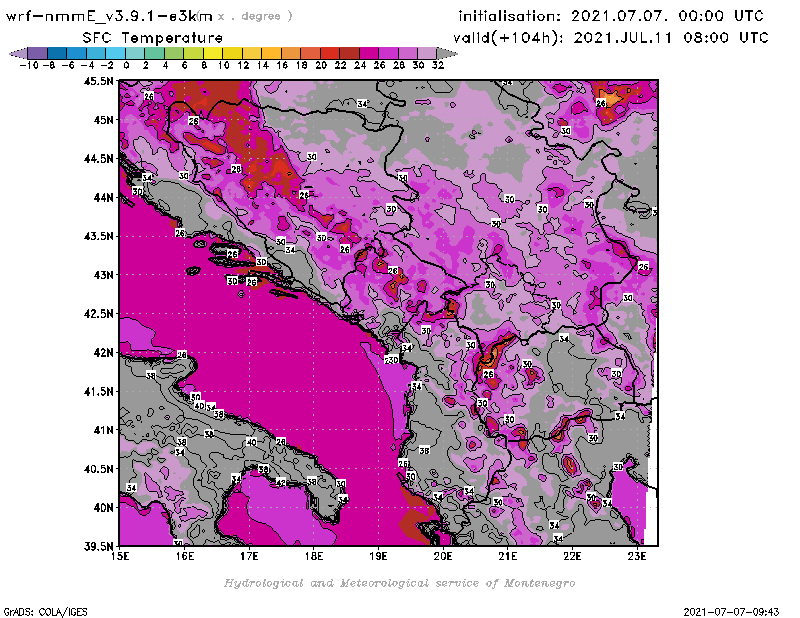Click the gray arrow above 32 on the color bar

446,53
